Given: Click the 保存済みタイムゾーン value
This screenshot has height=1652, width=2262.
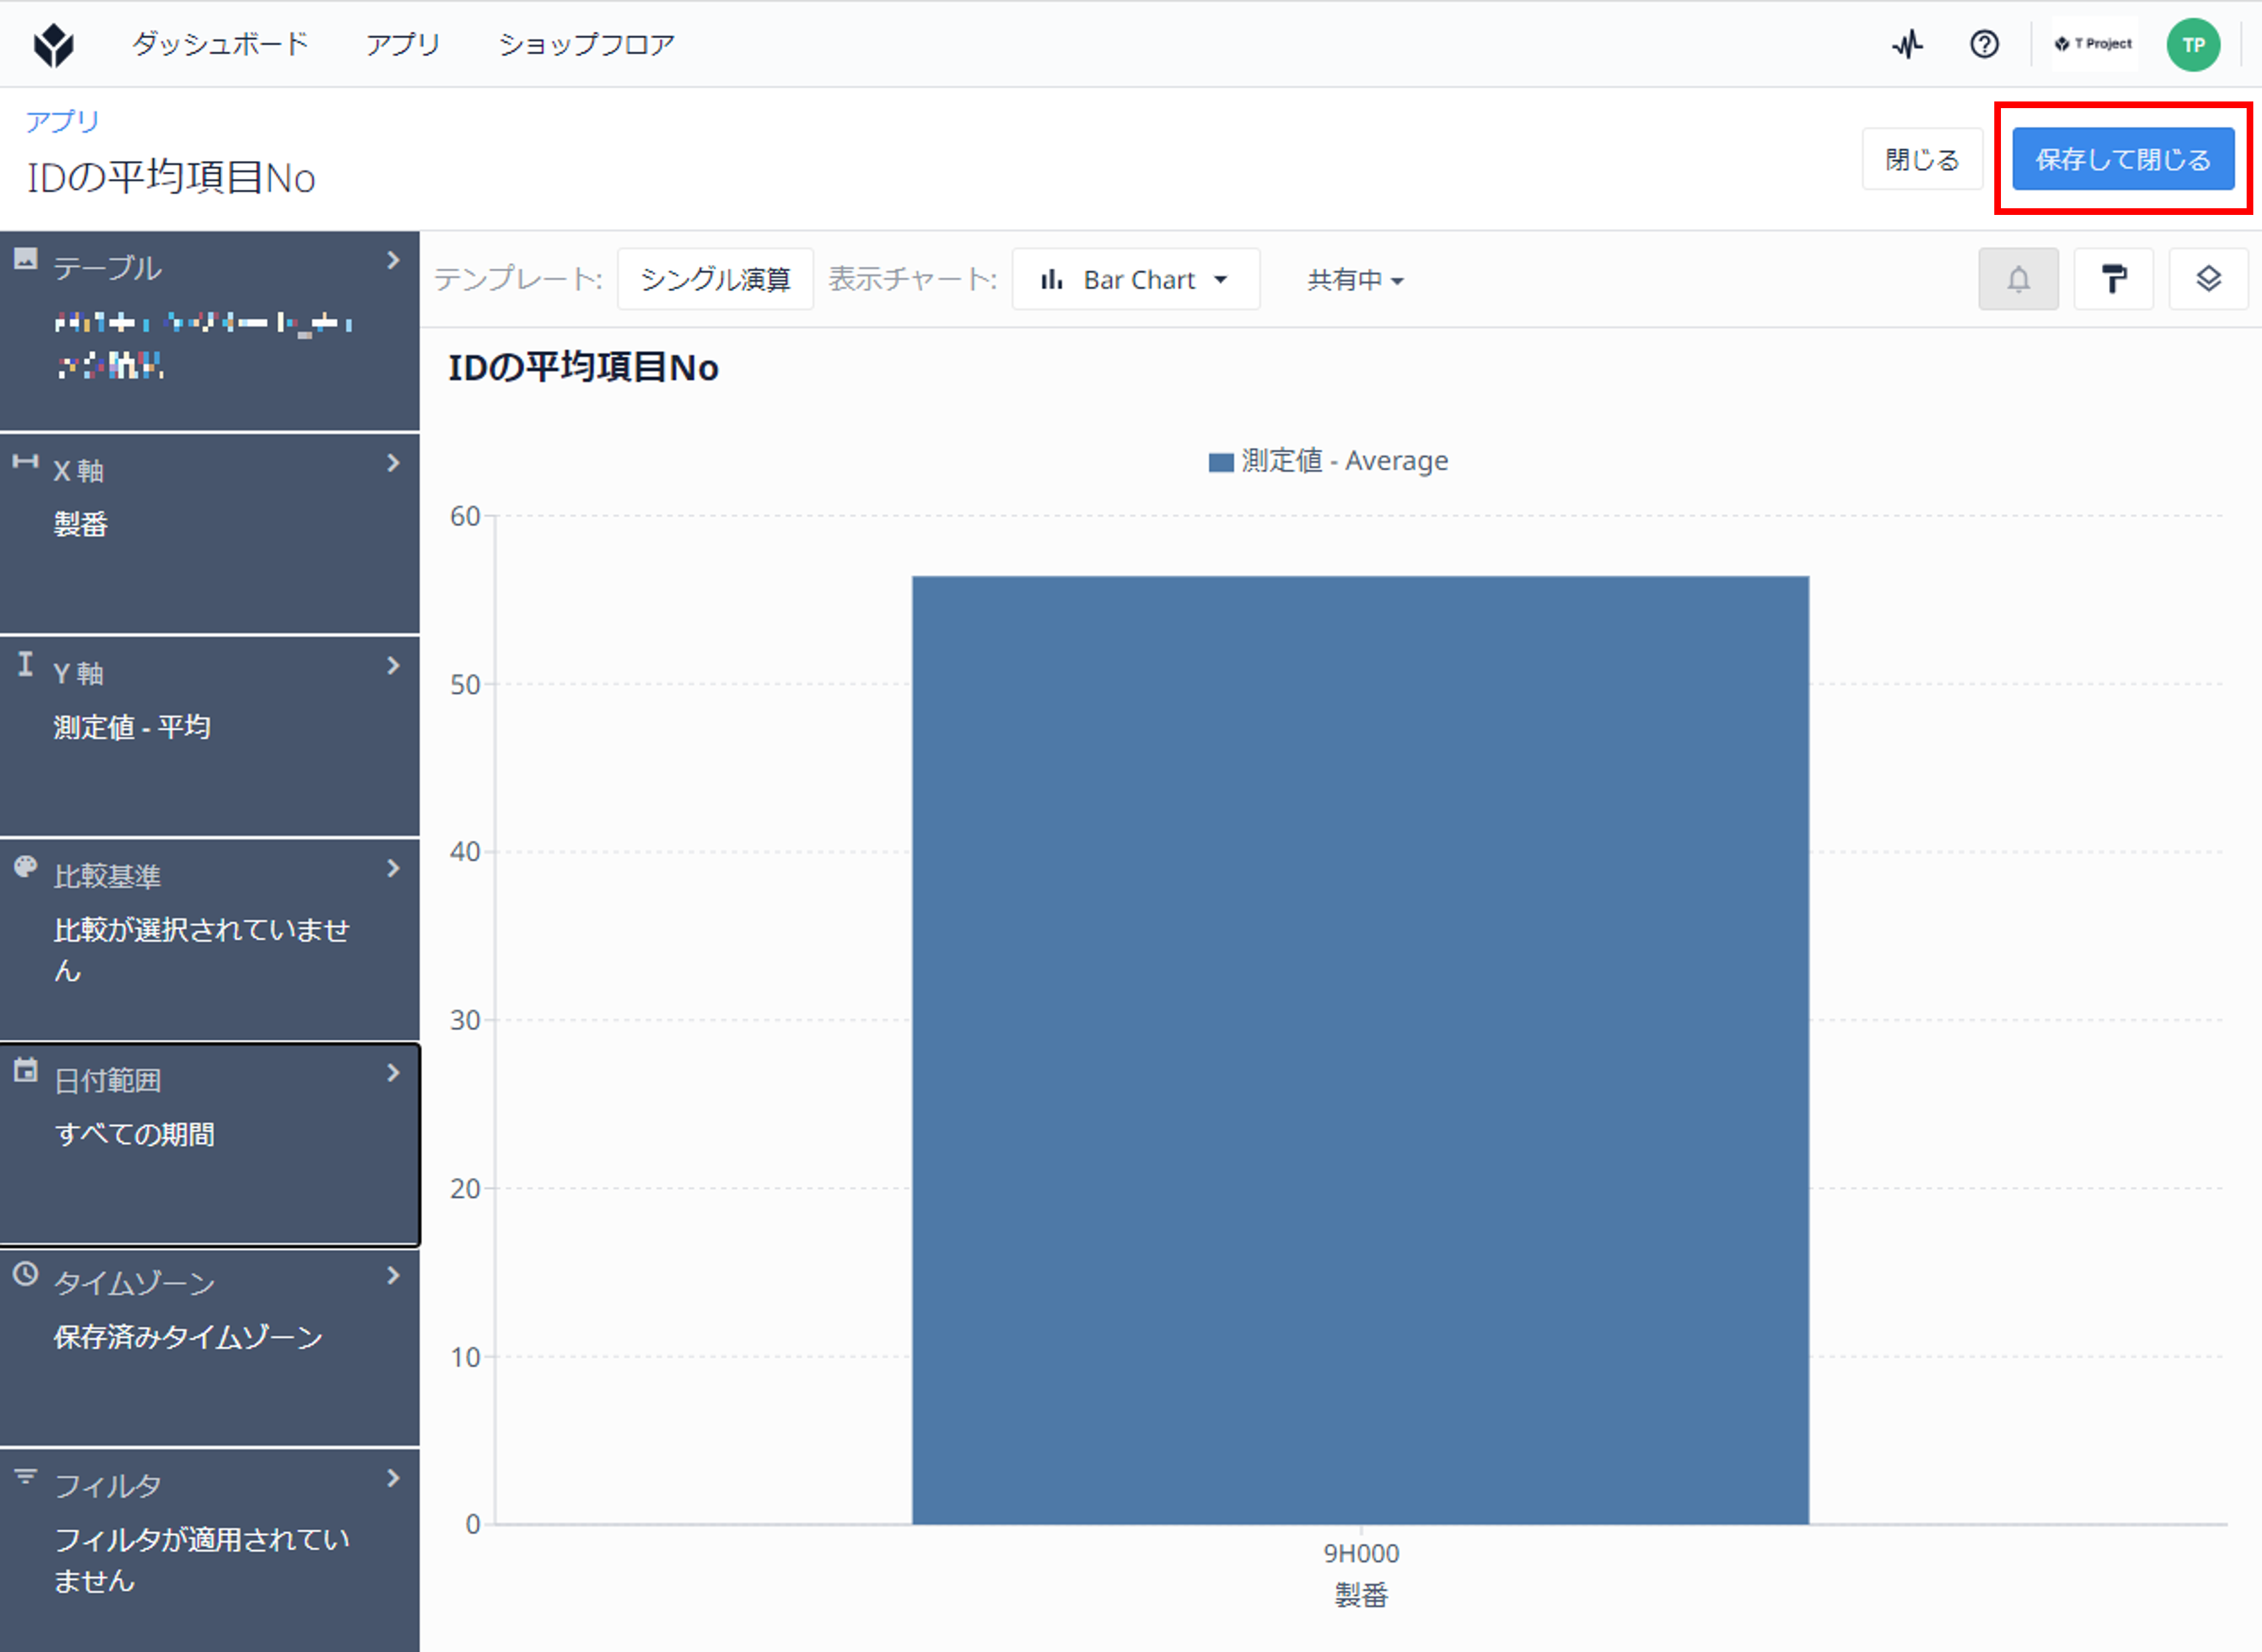Looking at the screenshot, I should coord(188,1337).
